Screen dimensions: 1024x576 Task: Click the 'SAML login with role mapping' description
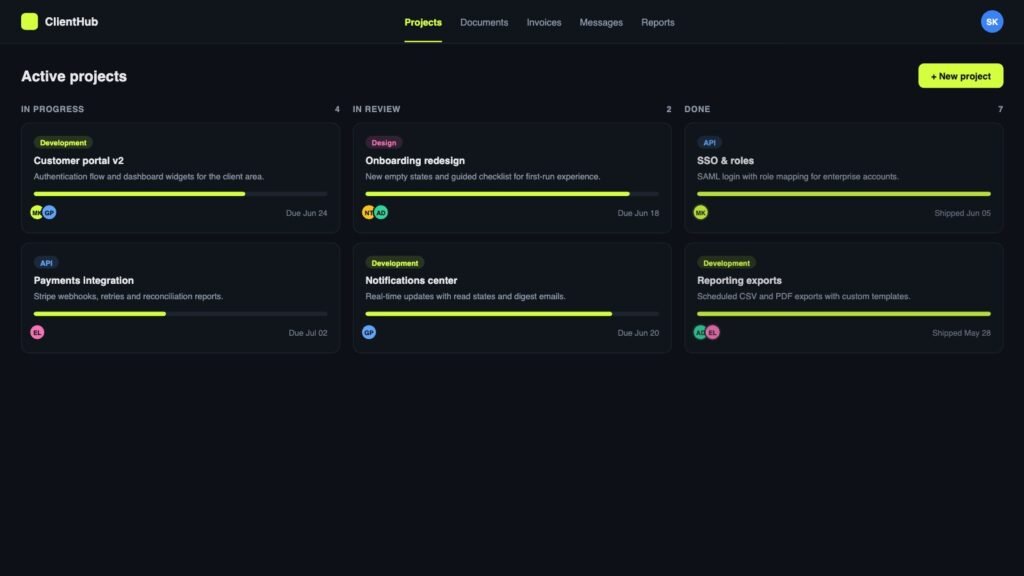[x=797, y=176]
